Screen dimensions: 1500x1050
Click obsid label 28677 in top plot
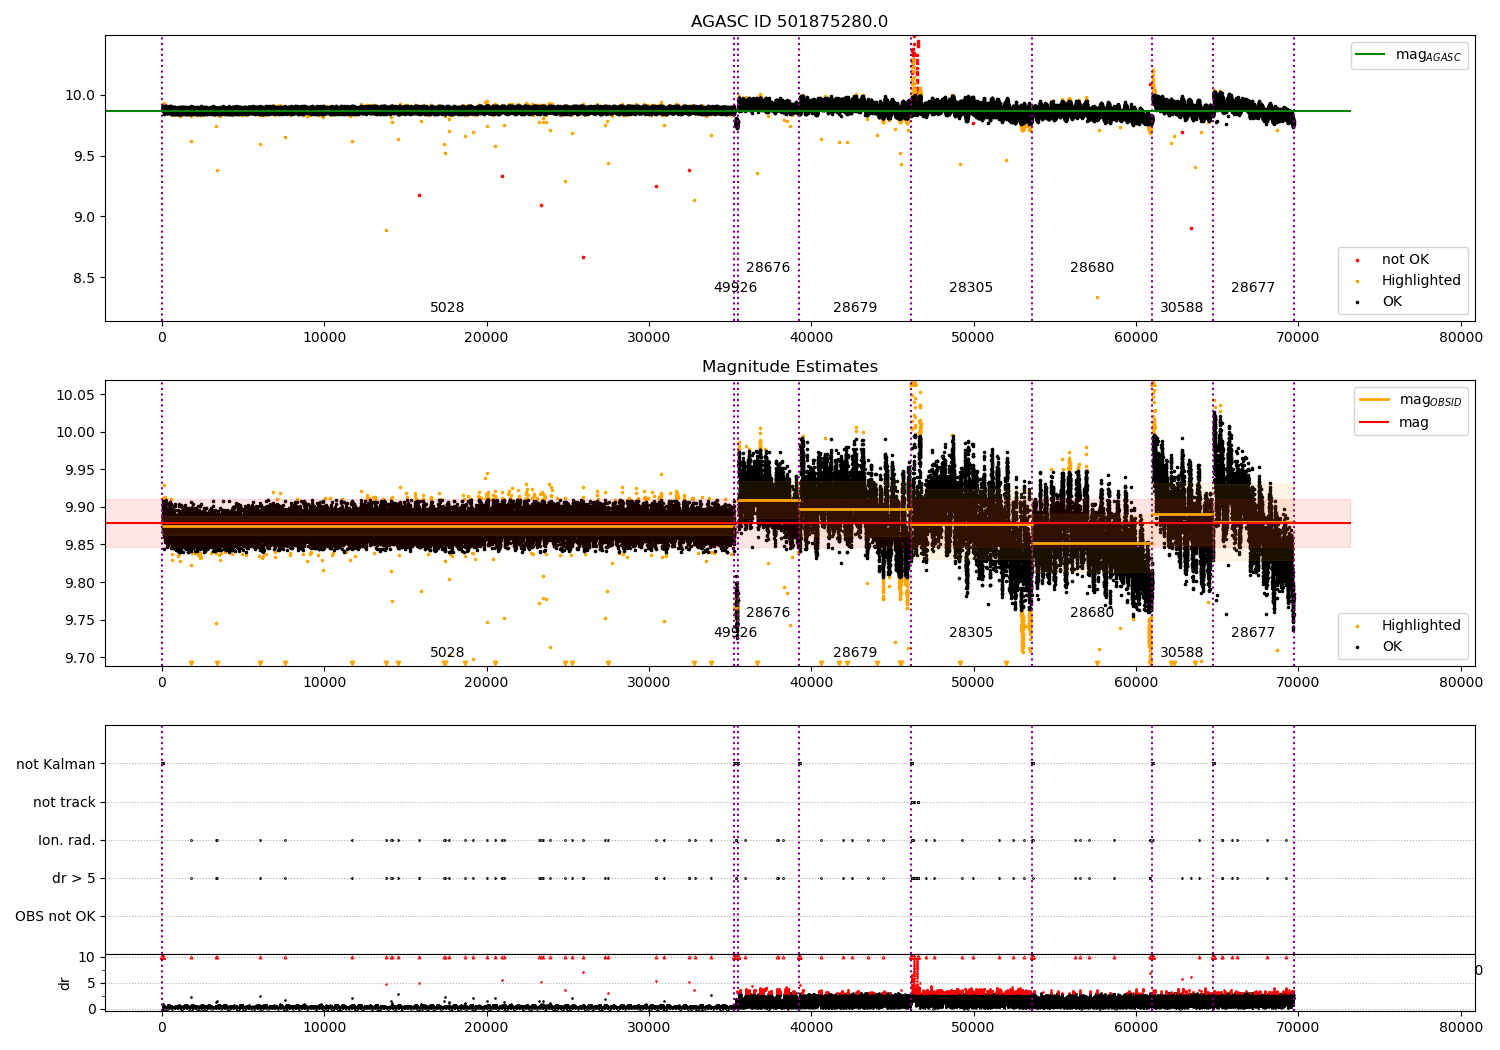(x=1253, y=288)
